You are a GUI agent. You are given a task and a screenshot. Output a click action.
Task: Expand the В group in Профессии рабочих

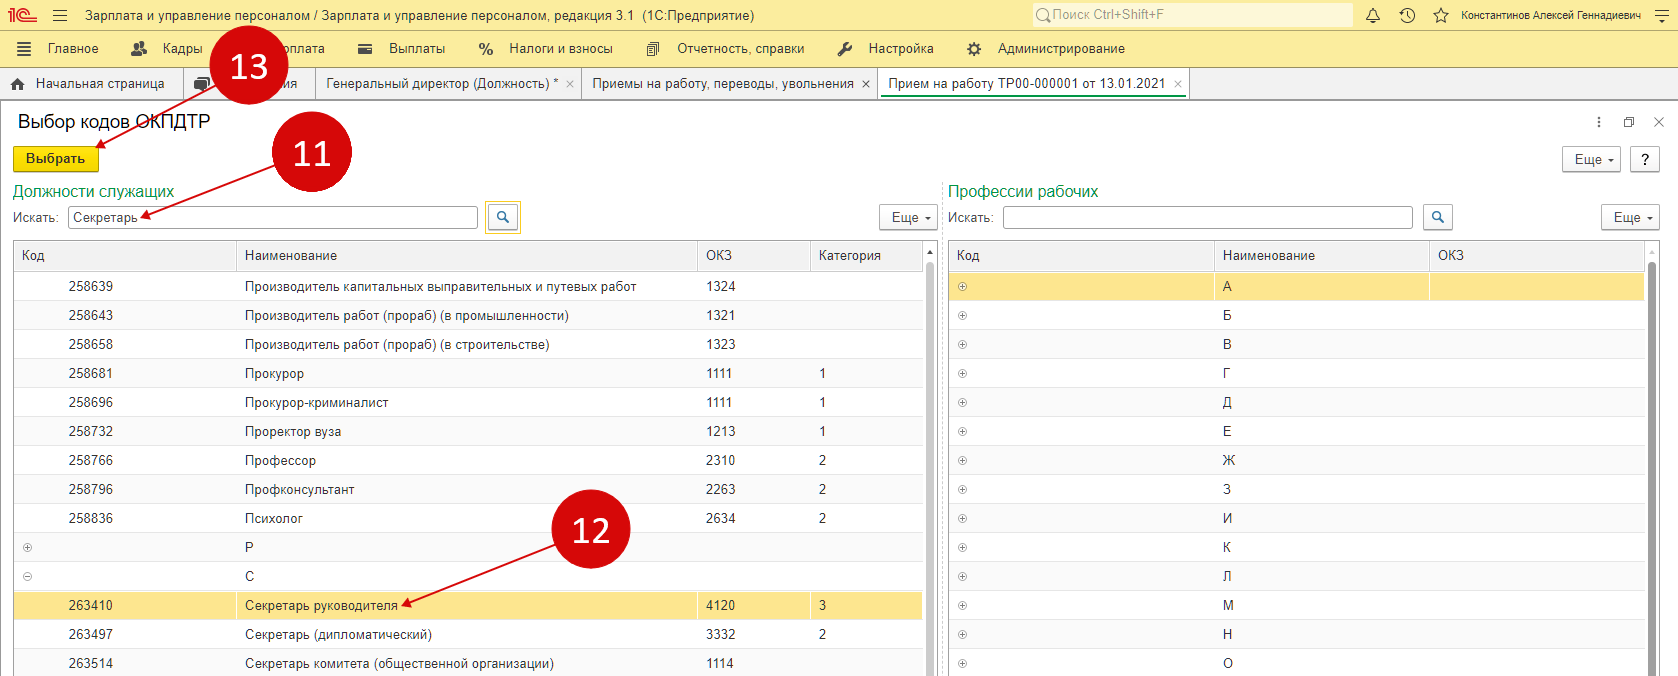click(x=963, y=344)
